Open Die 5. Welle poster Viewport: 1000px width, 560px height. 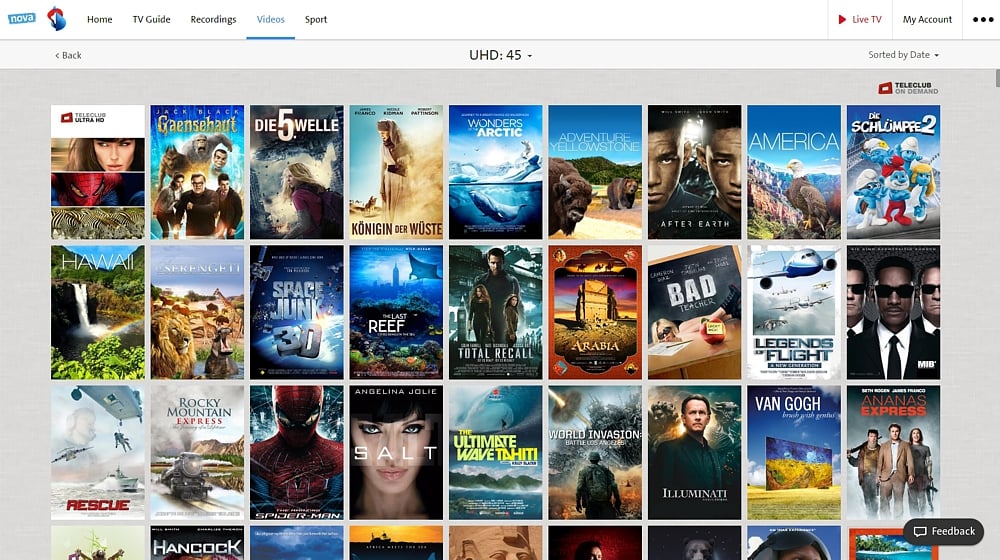[x=297, y=172]
